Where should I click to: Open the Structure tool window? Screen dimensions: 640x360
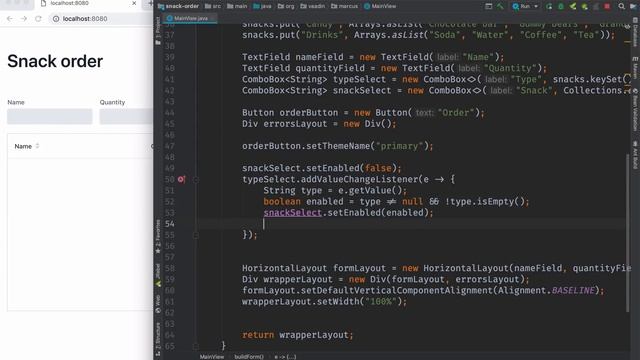[158, 339]
